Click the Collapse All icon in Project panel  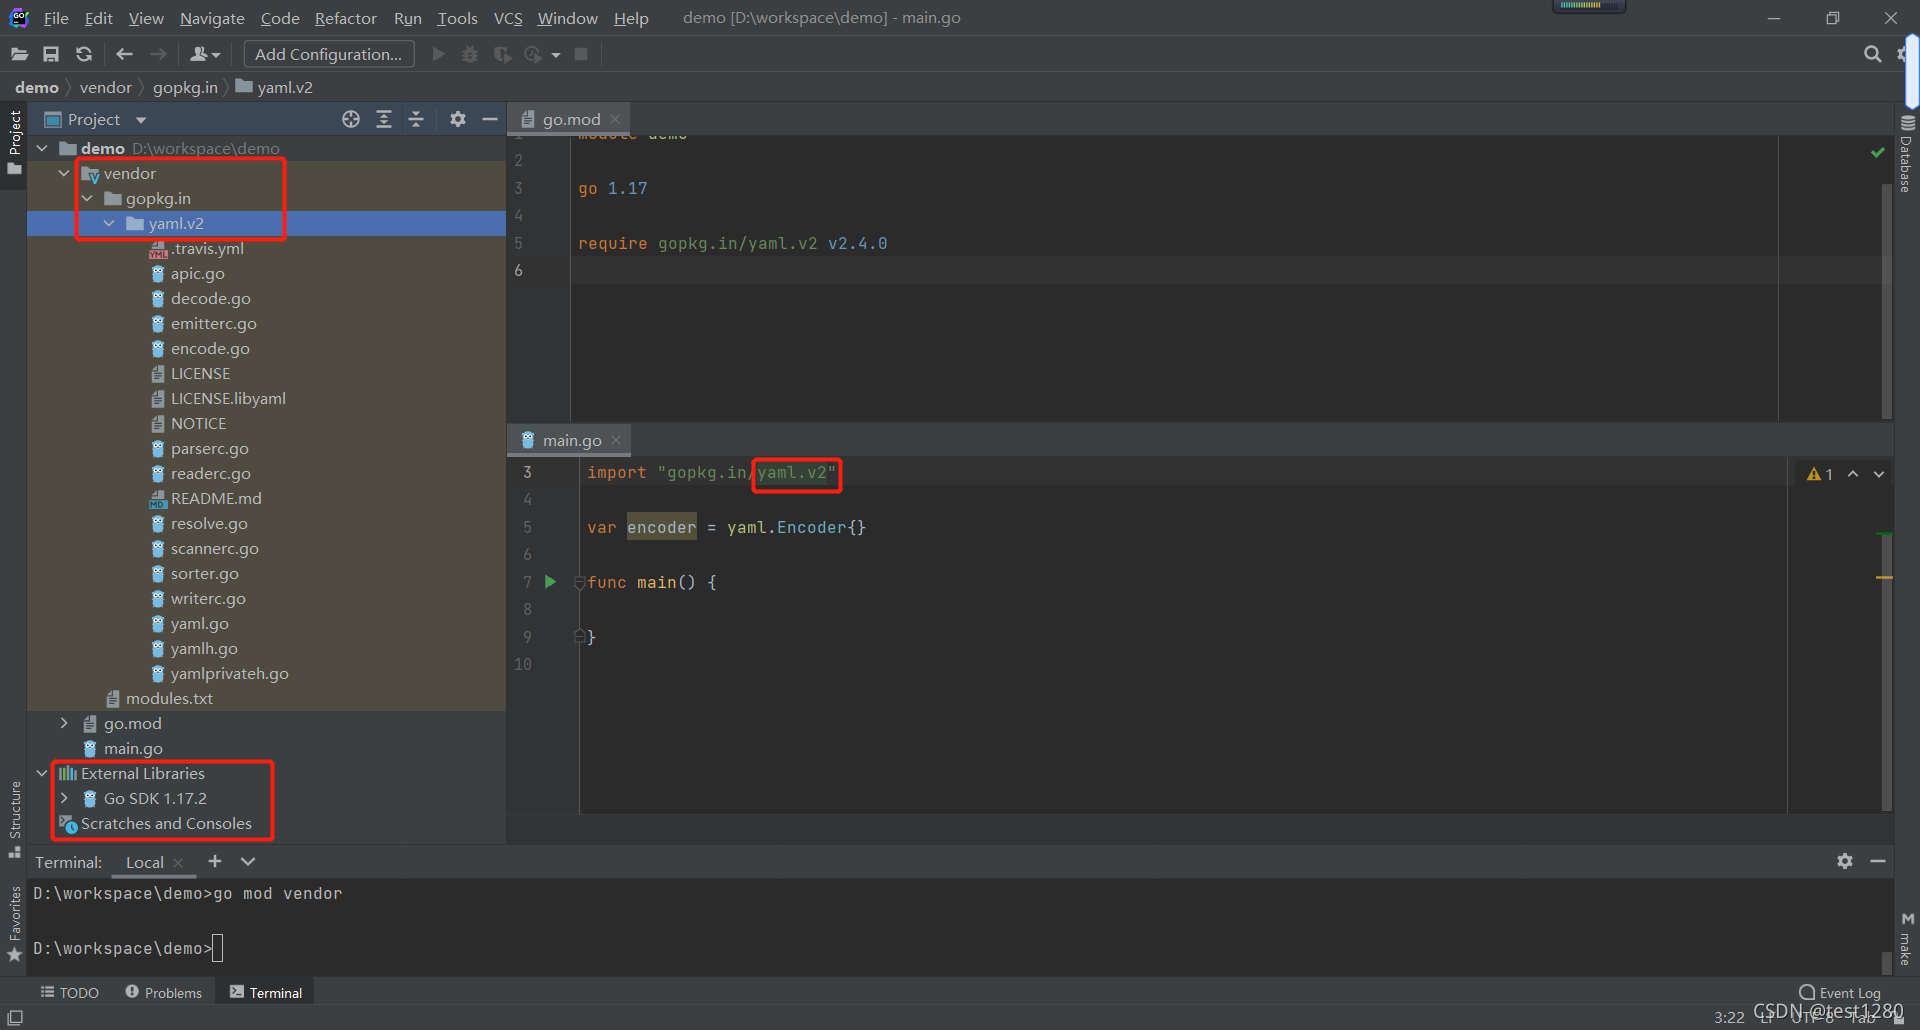coord(416,119)
